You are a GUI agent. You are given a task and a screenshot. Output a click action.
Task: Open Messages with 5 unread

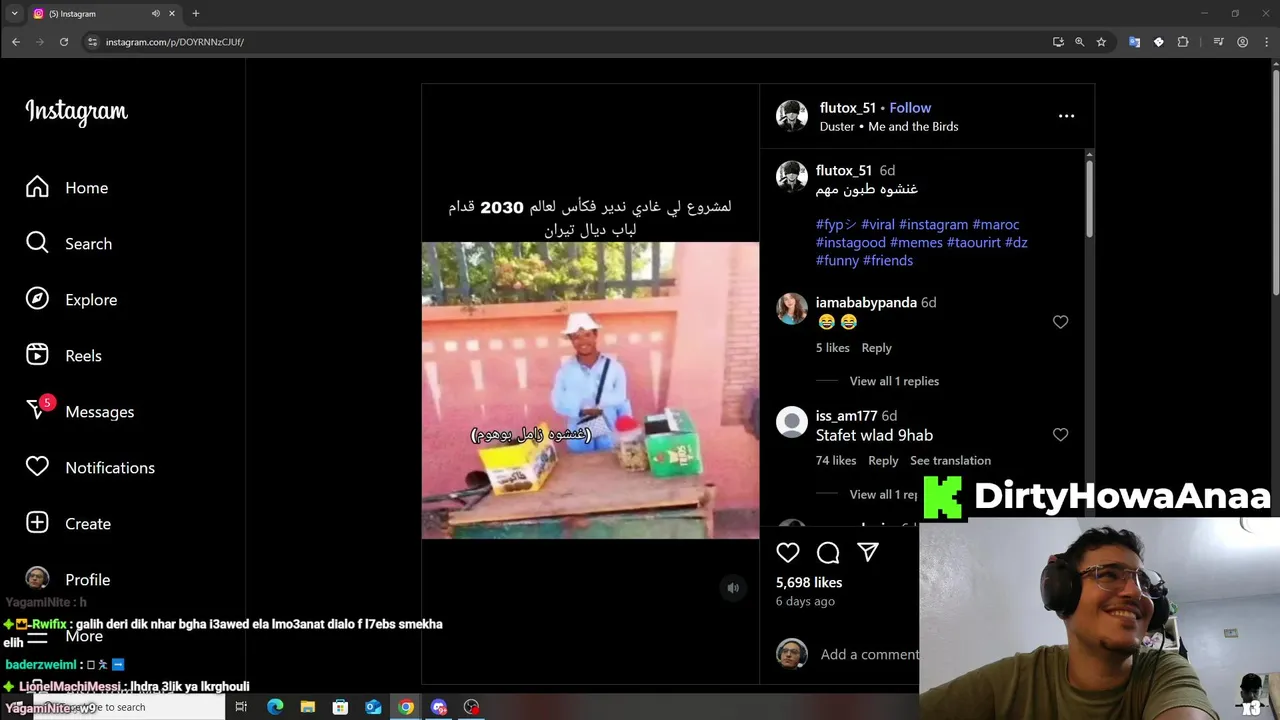80,411
